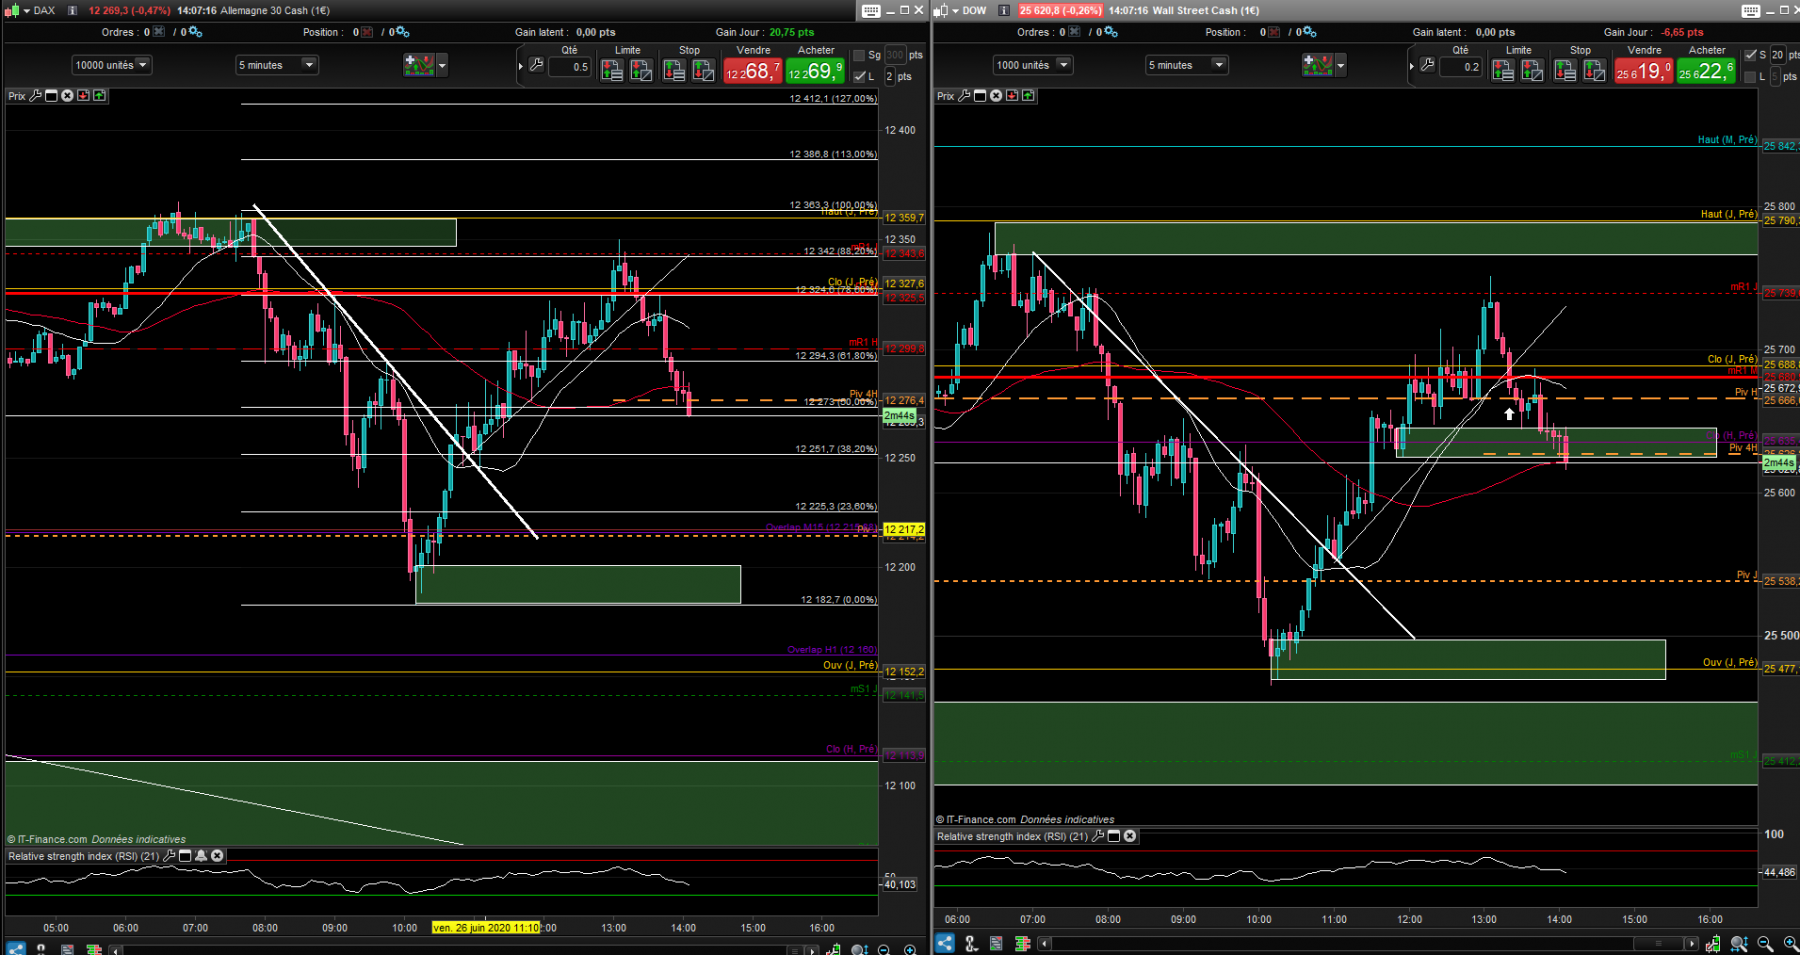This screenshot has width=1800, height=955.
Task: Open DOW 5 minutes timeframe dropdown
Action: 1186,65
